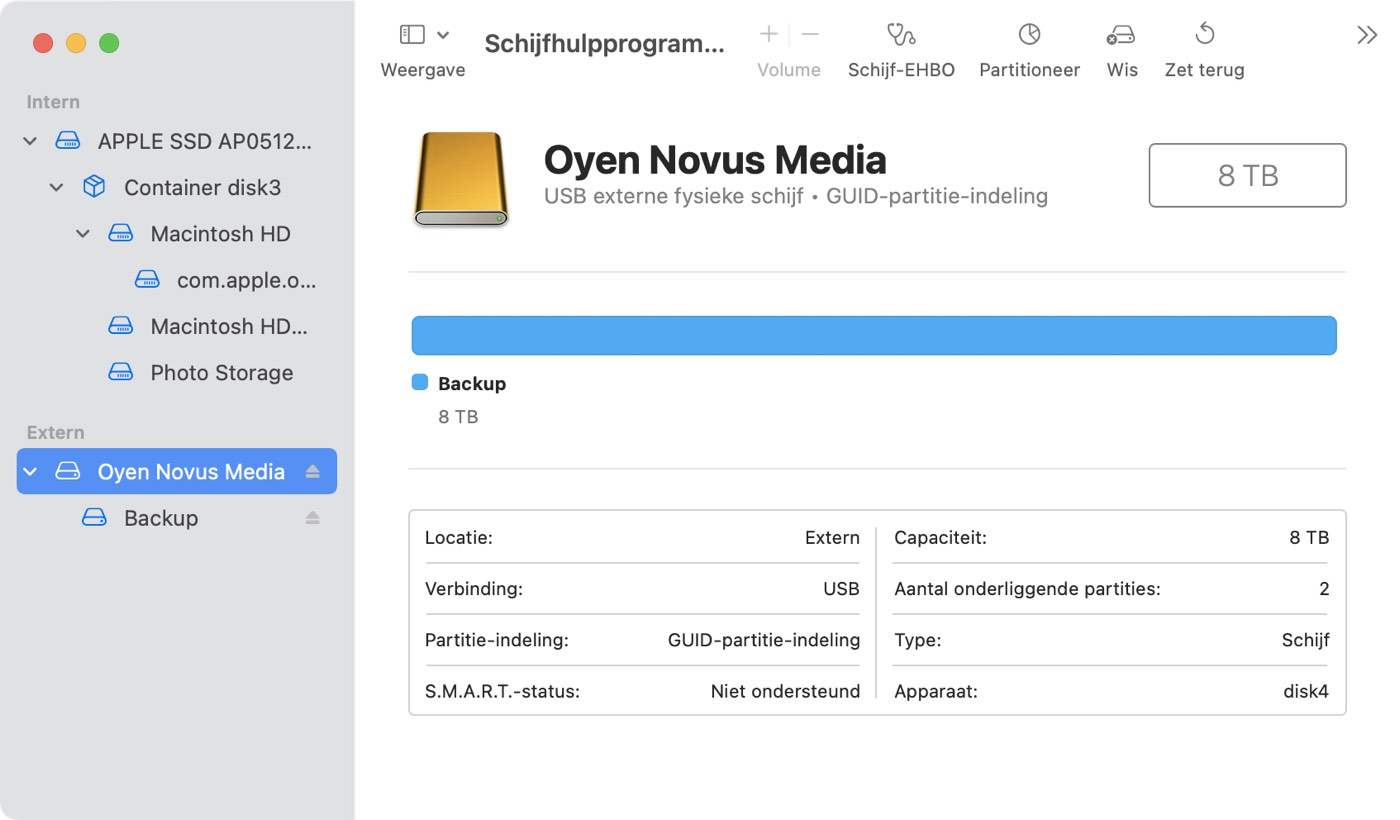Click the Photo Storage drive icon

coord(121,373)
